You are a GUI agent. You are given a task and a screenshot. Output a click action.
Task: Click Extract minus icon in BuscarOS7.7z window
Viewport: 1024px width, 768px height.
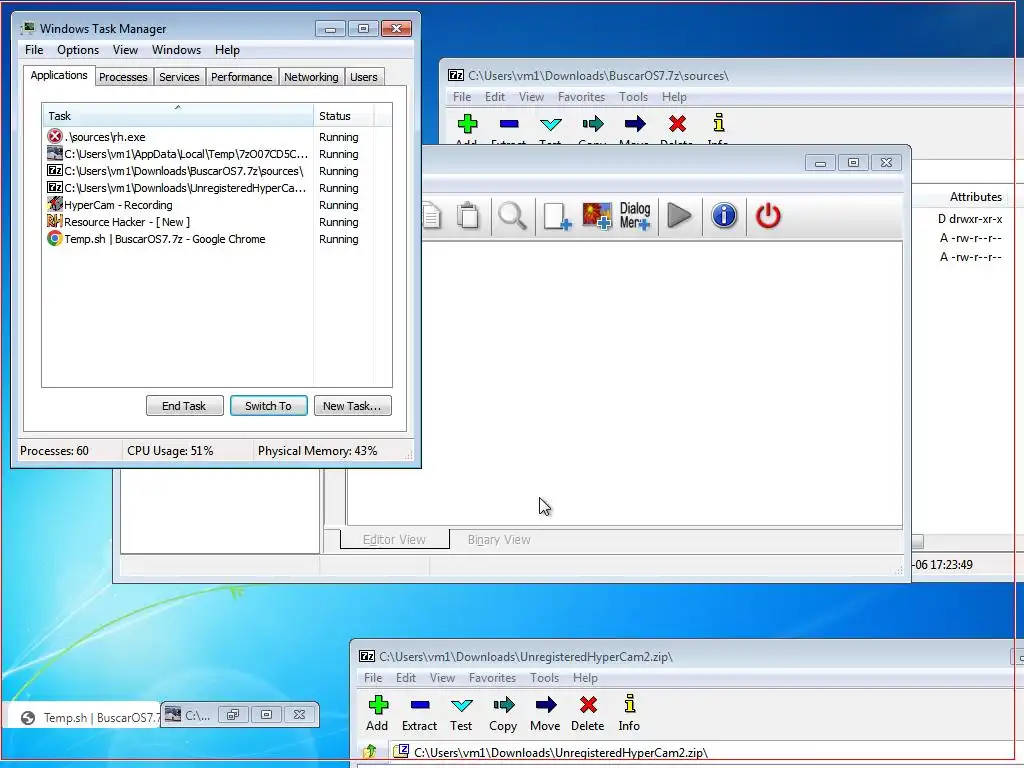tap(509, 123)
